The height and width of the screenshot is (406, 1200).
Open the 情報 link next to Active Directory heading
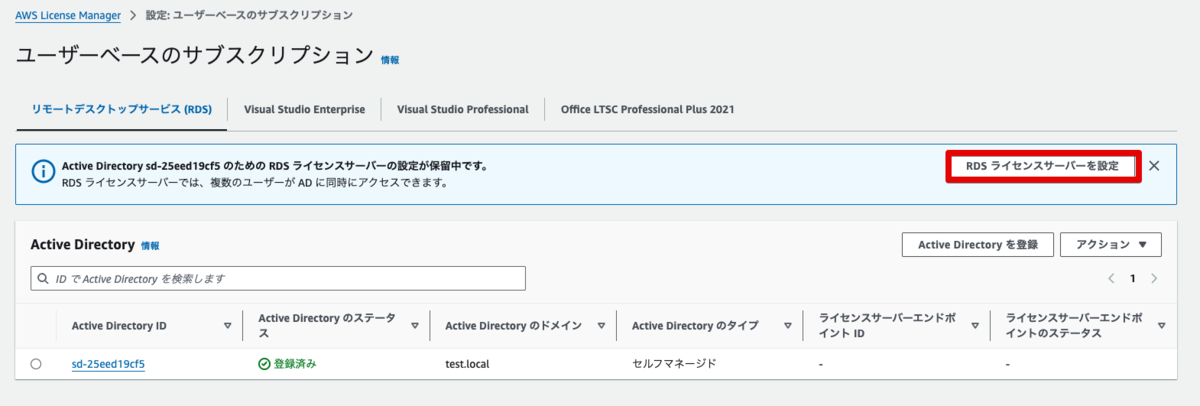tap(150, 245)
